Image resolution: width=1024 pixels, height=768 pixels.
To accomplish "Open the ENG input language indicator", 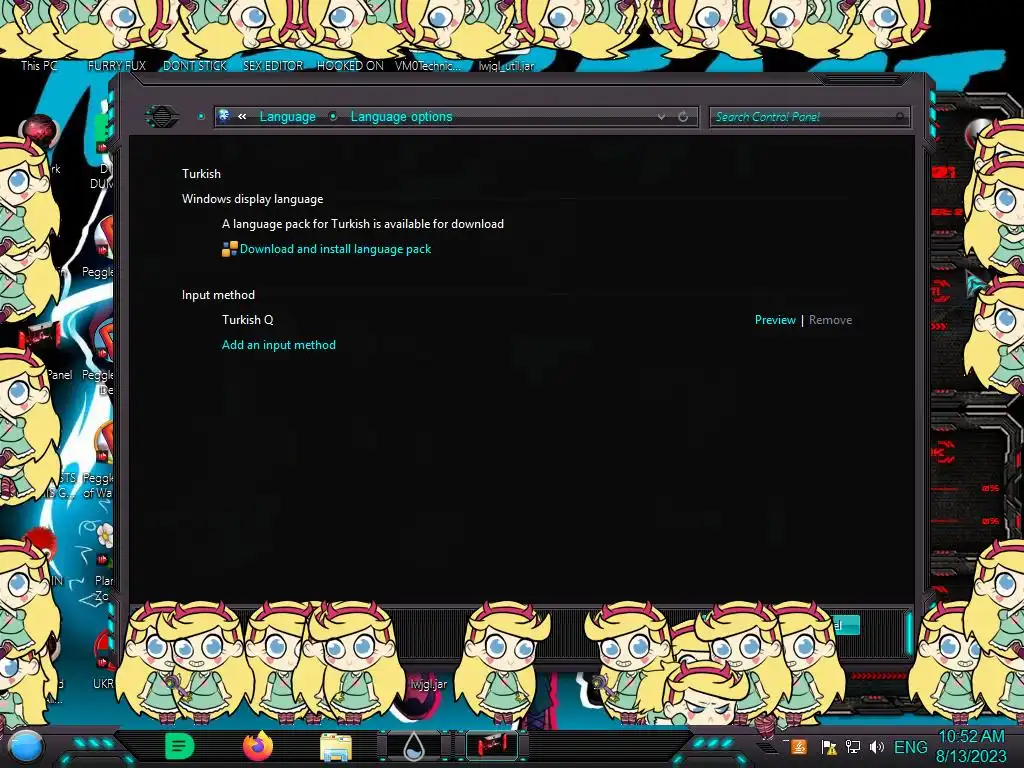I will [x=910, y=747].
